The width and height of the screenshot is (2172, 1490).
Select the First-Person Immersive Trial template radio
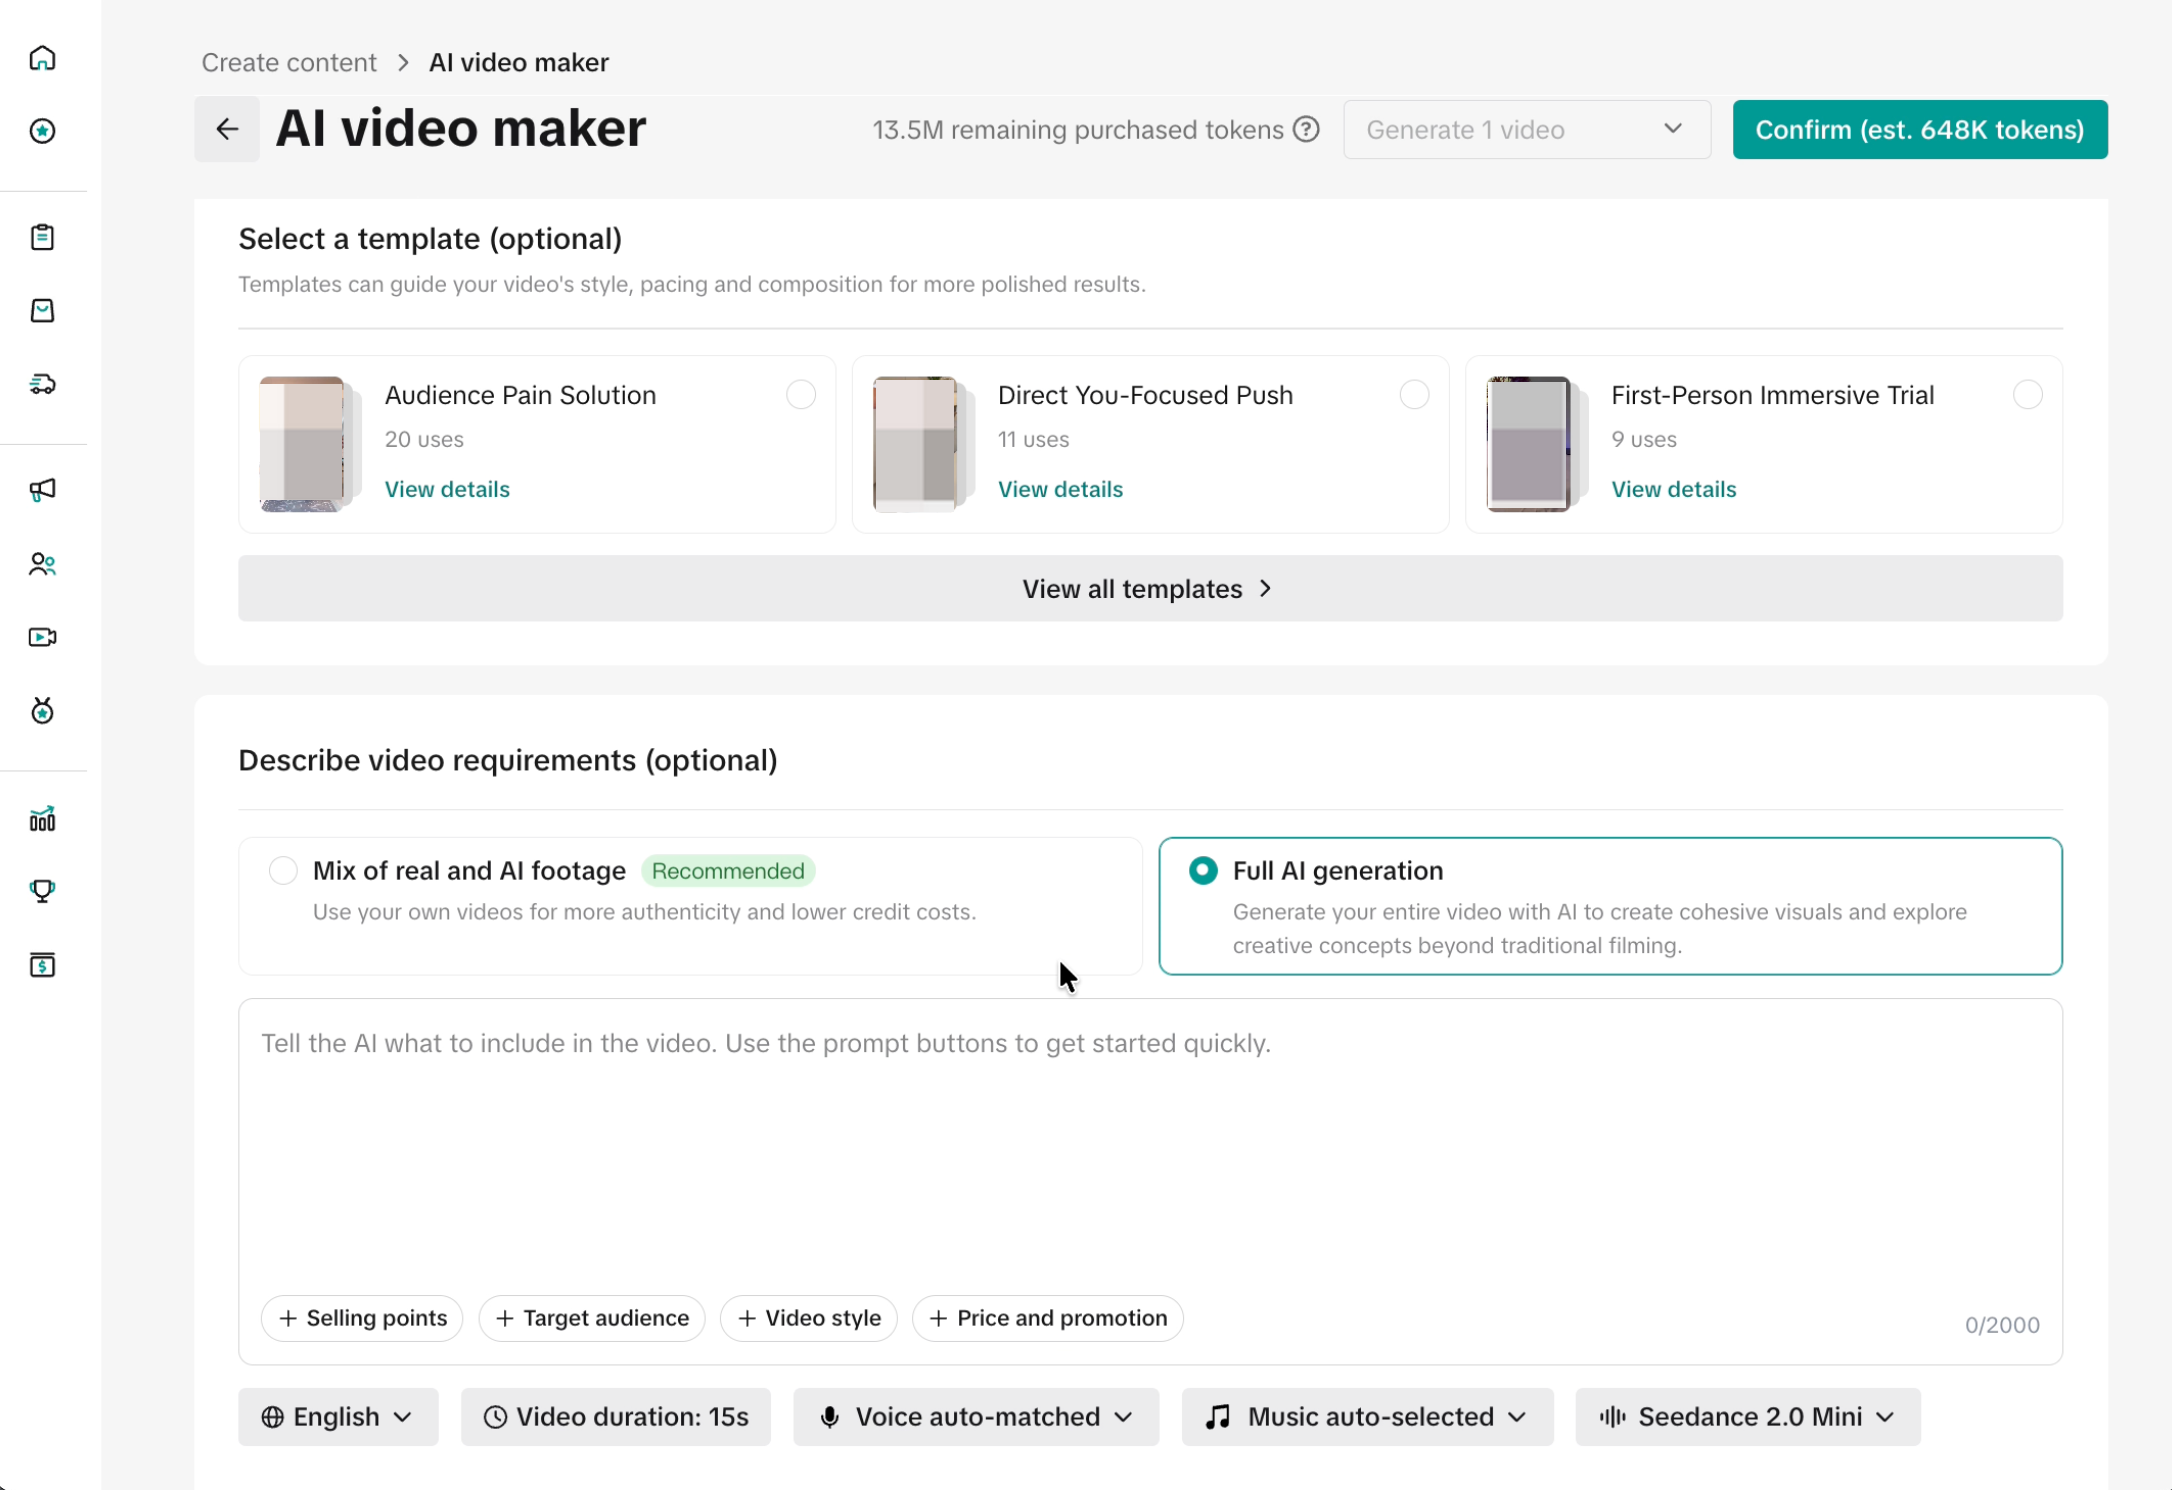point(2027,395)
